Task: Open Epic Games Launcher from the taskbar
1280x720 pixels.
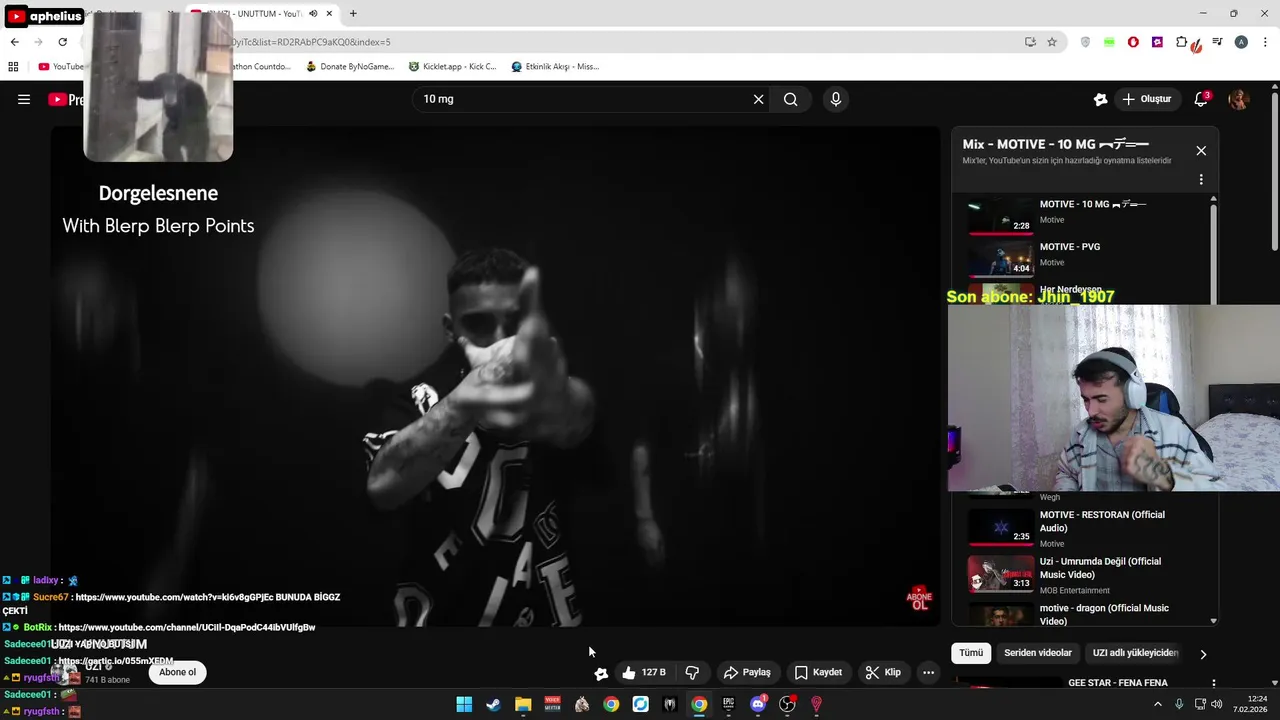Action: [729, 704]
